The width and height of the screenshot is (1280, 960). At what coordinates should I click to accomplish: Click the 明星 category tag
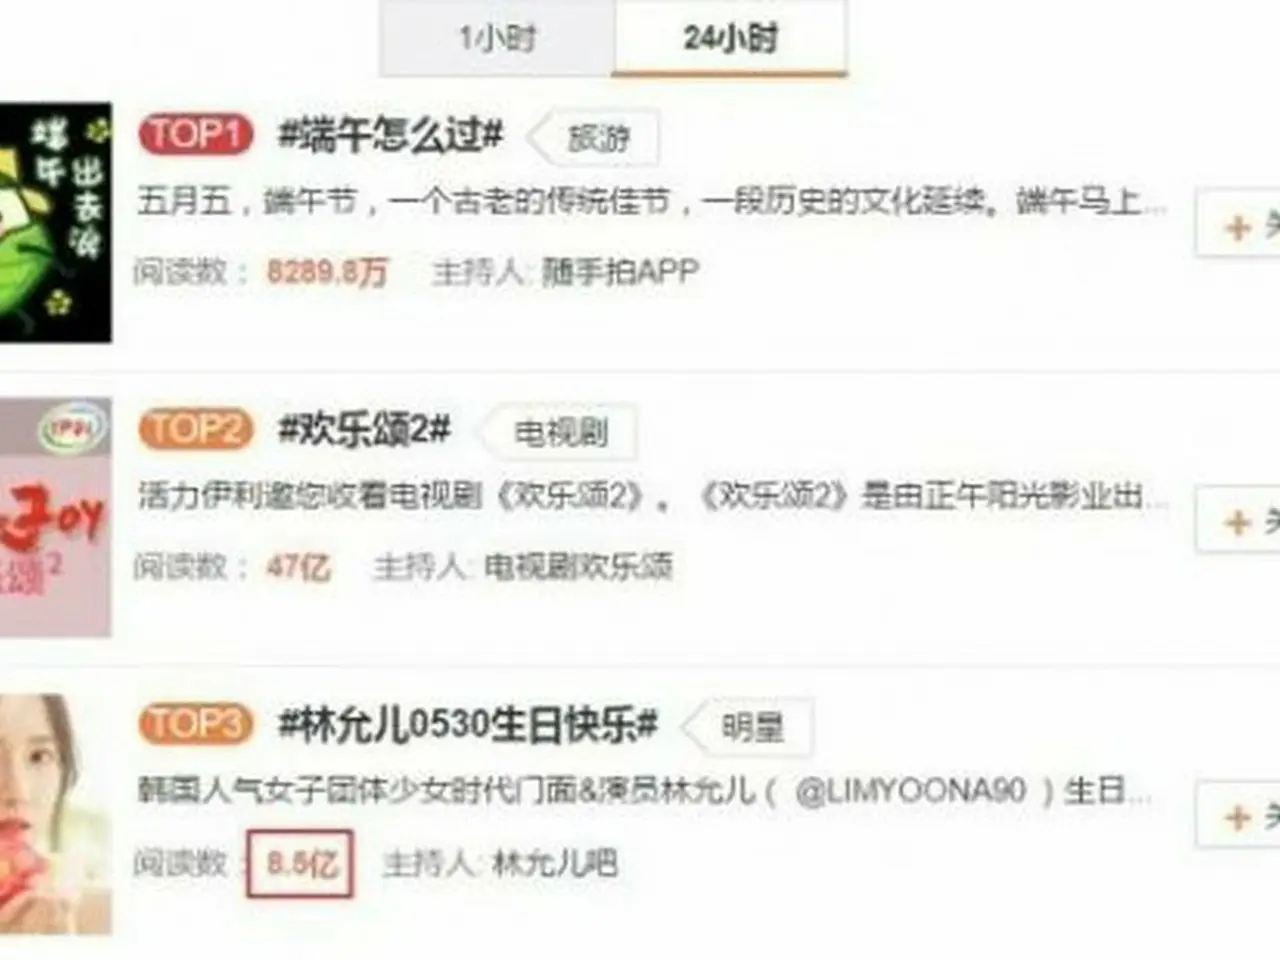(752, 727)
